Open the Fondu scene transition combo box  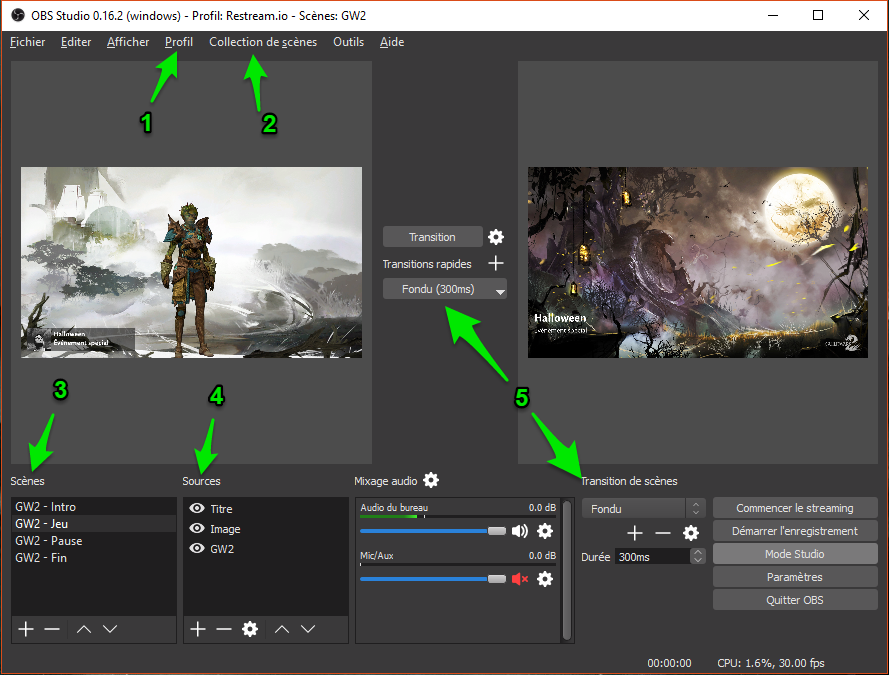point(644,508)
